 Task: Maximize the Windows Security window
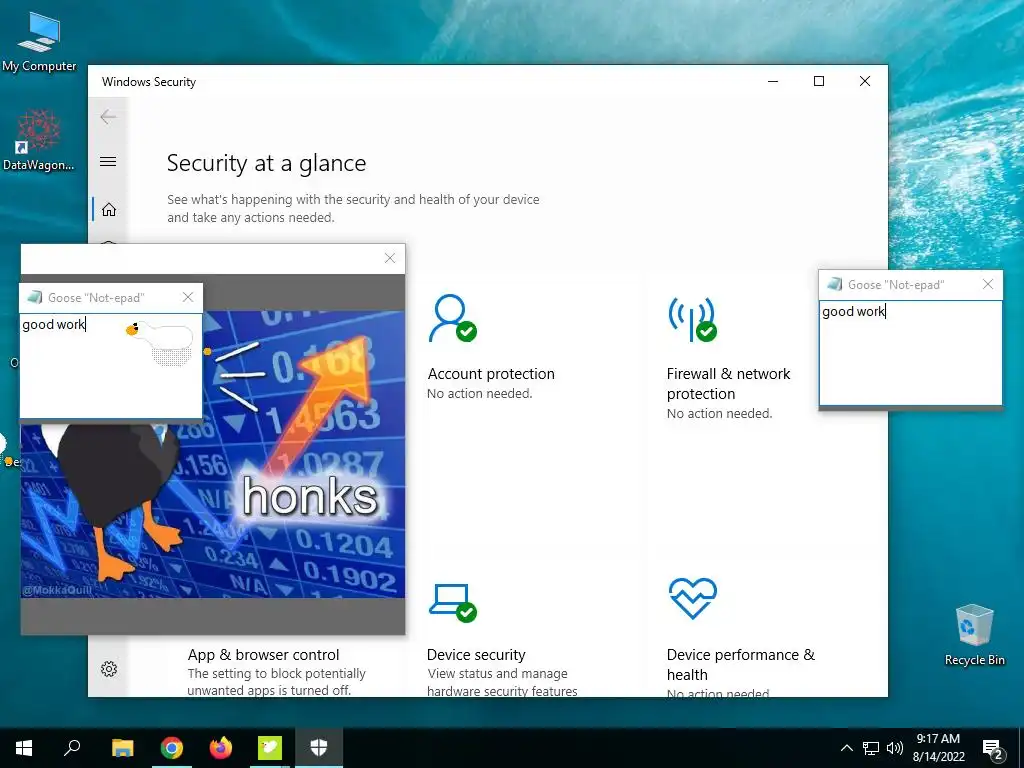(x=819, y=81)
